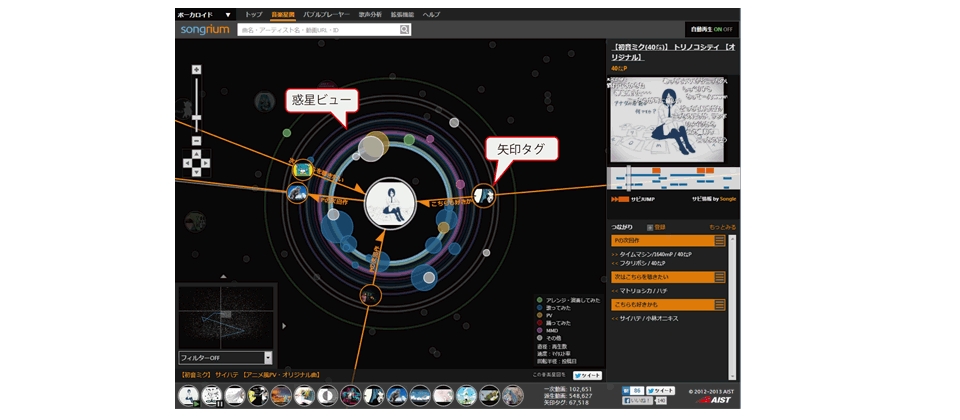Screen dimensions: 960x420
Task: Open the フィルターOFF filter dropdown
Action: point(225,357)
